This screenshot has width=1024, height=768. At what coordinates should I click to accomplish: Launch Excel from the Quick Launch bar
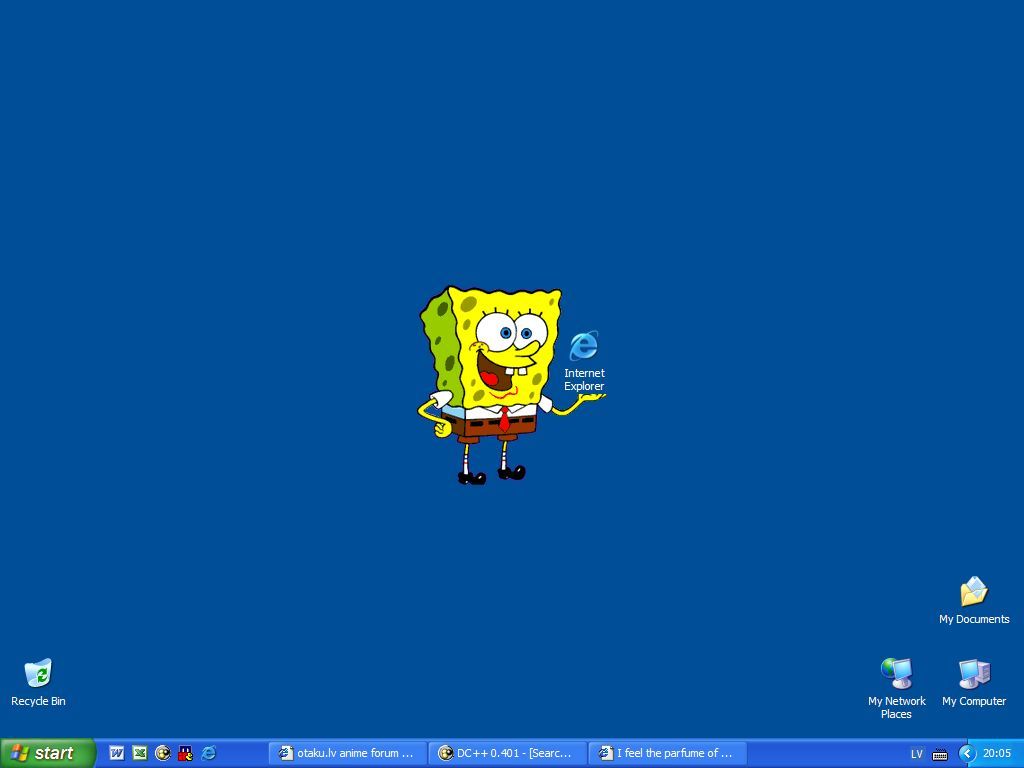point(140,753)
